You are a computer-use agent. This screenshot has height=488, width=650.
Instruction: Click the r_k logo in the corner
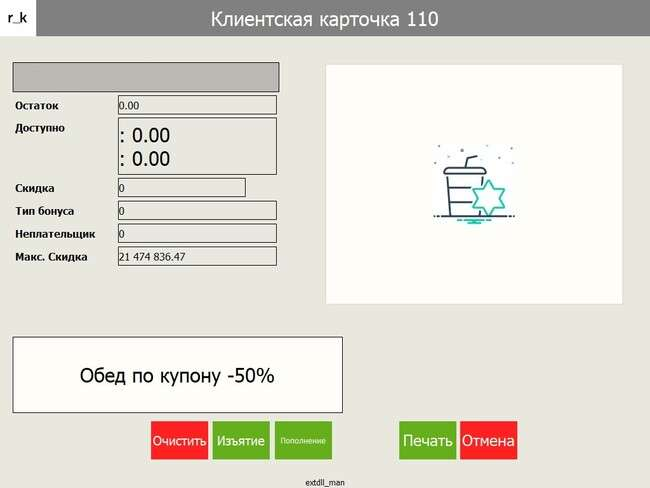[x=18, y=18]
